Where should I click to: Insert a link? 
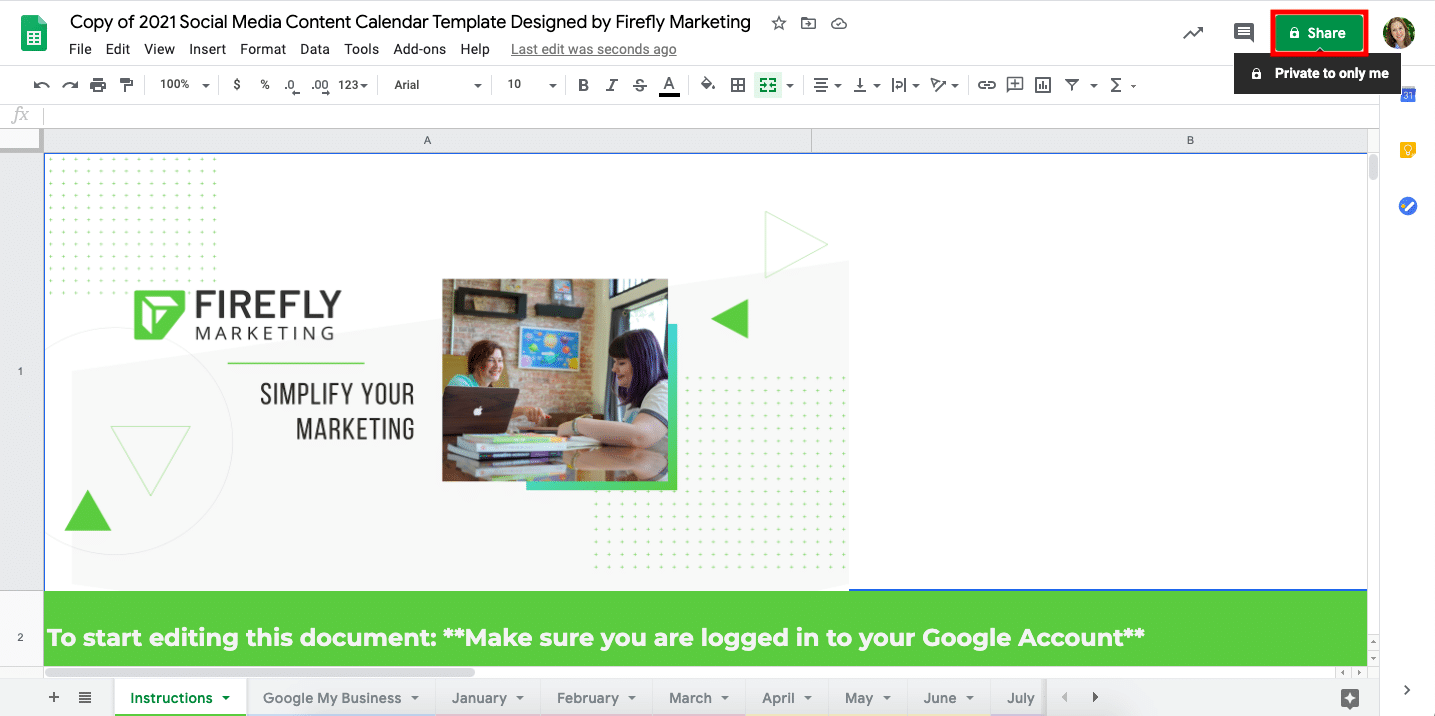[987, 85]
